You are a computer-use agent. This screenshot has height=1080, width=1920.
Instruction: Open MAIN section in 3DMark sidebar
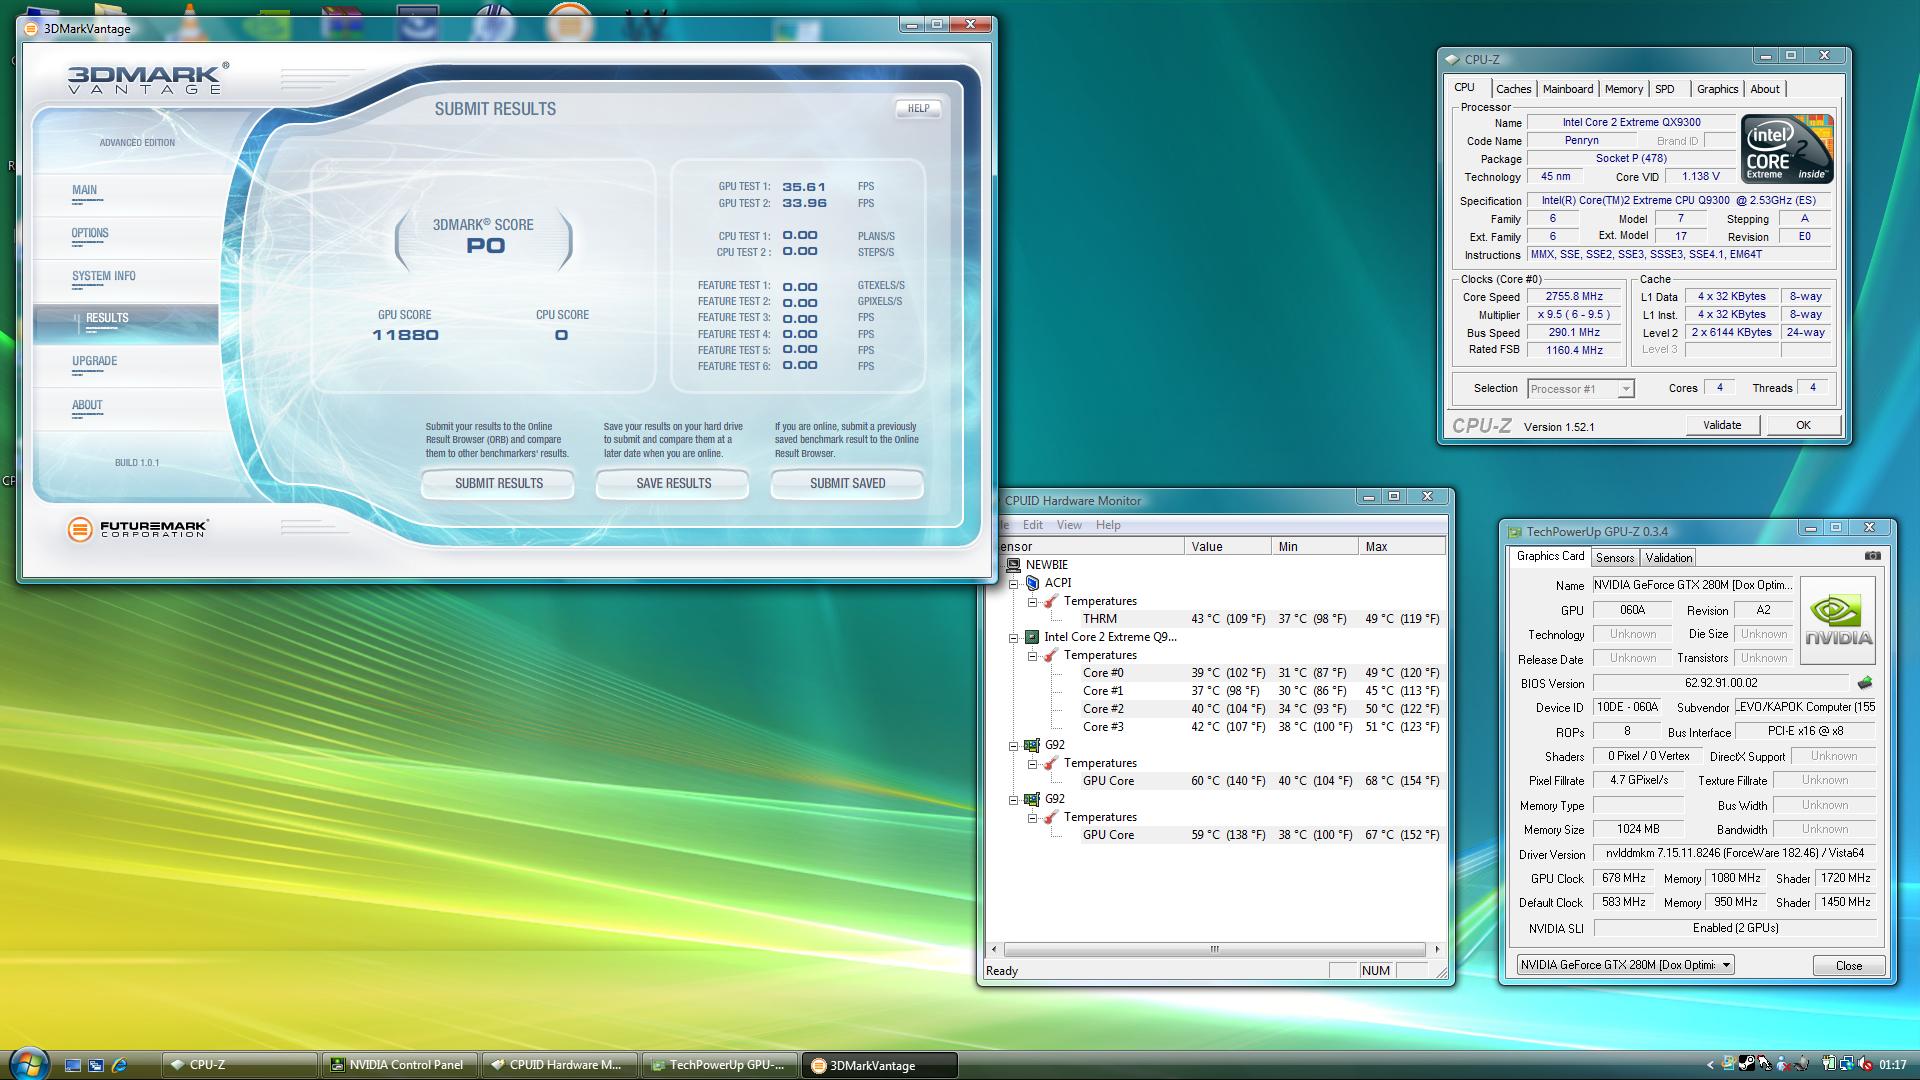click(126, 193)
